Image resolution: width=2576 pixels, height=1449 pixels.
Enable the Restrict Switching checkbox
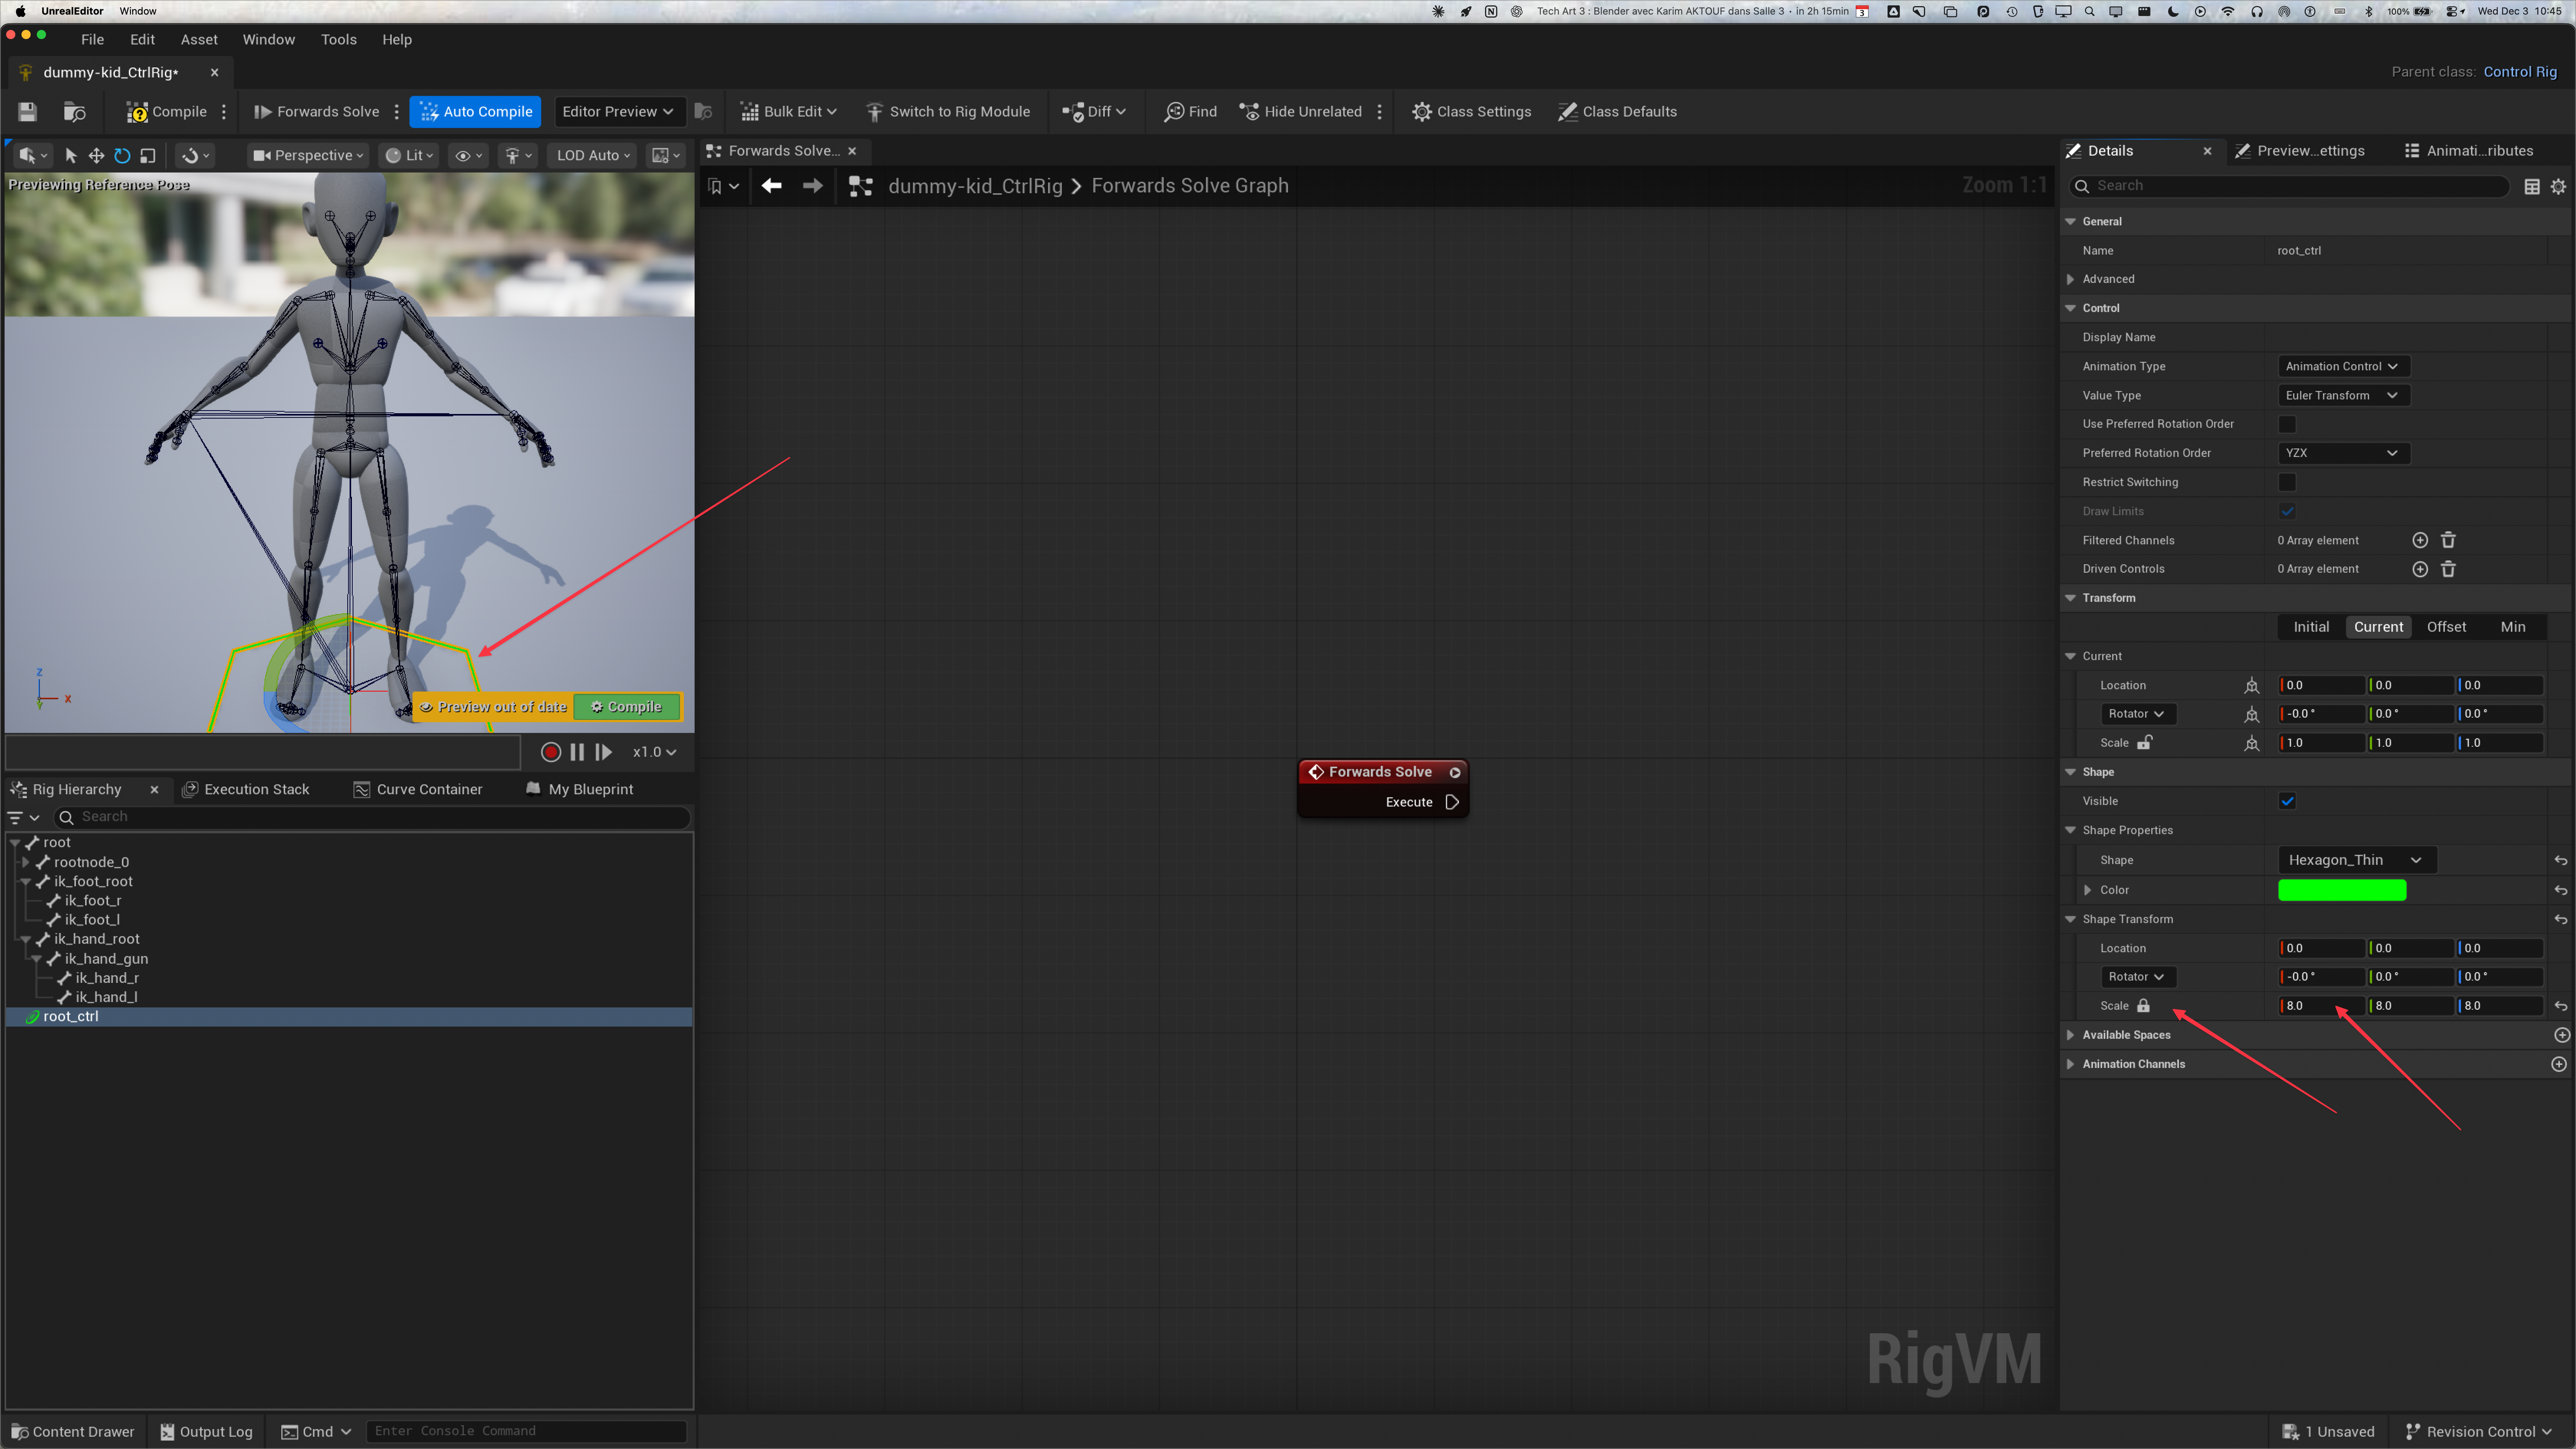pyautogui.click(x=2287, y=482)
